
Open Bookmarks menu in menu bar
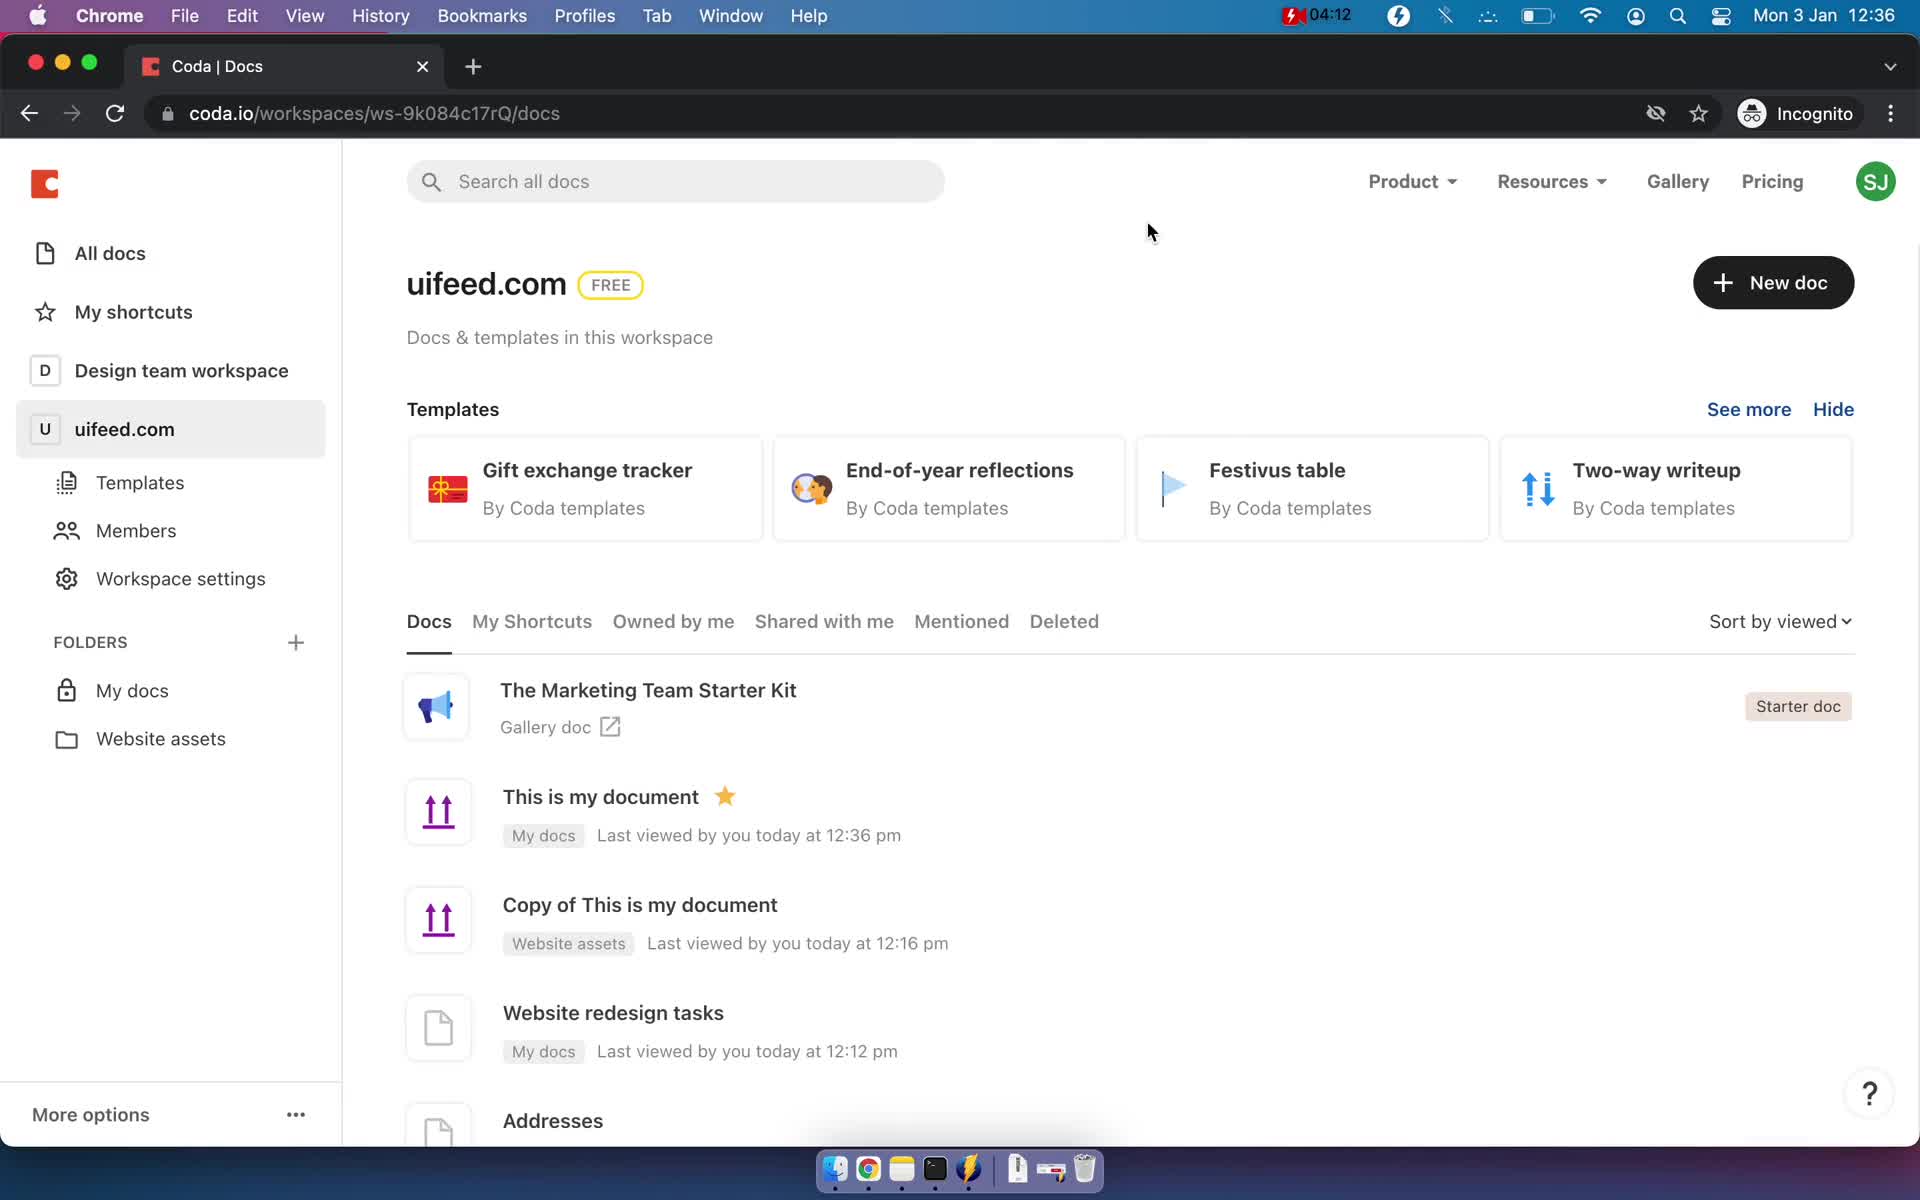point(482,16)
